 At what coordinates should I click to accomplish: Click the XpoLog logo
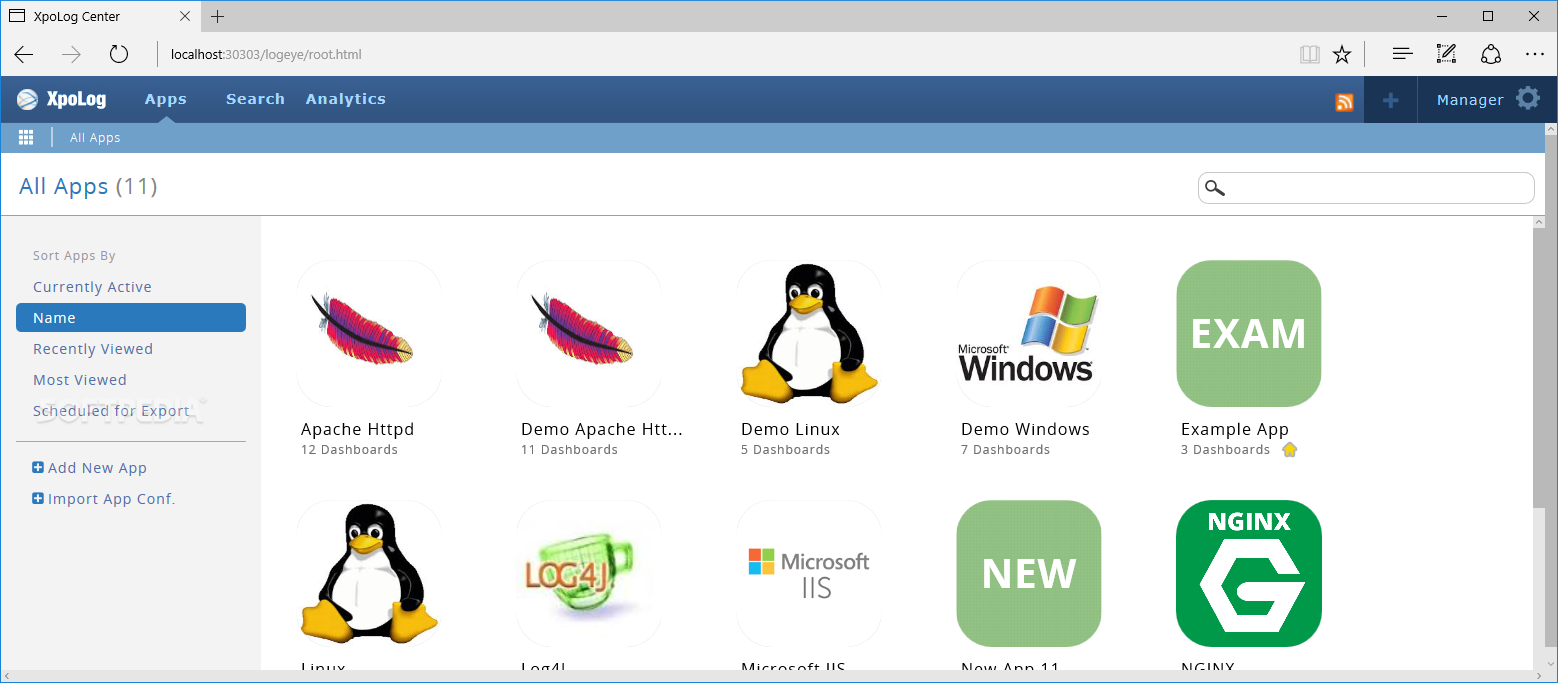[62, 99]
